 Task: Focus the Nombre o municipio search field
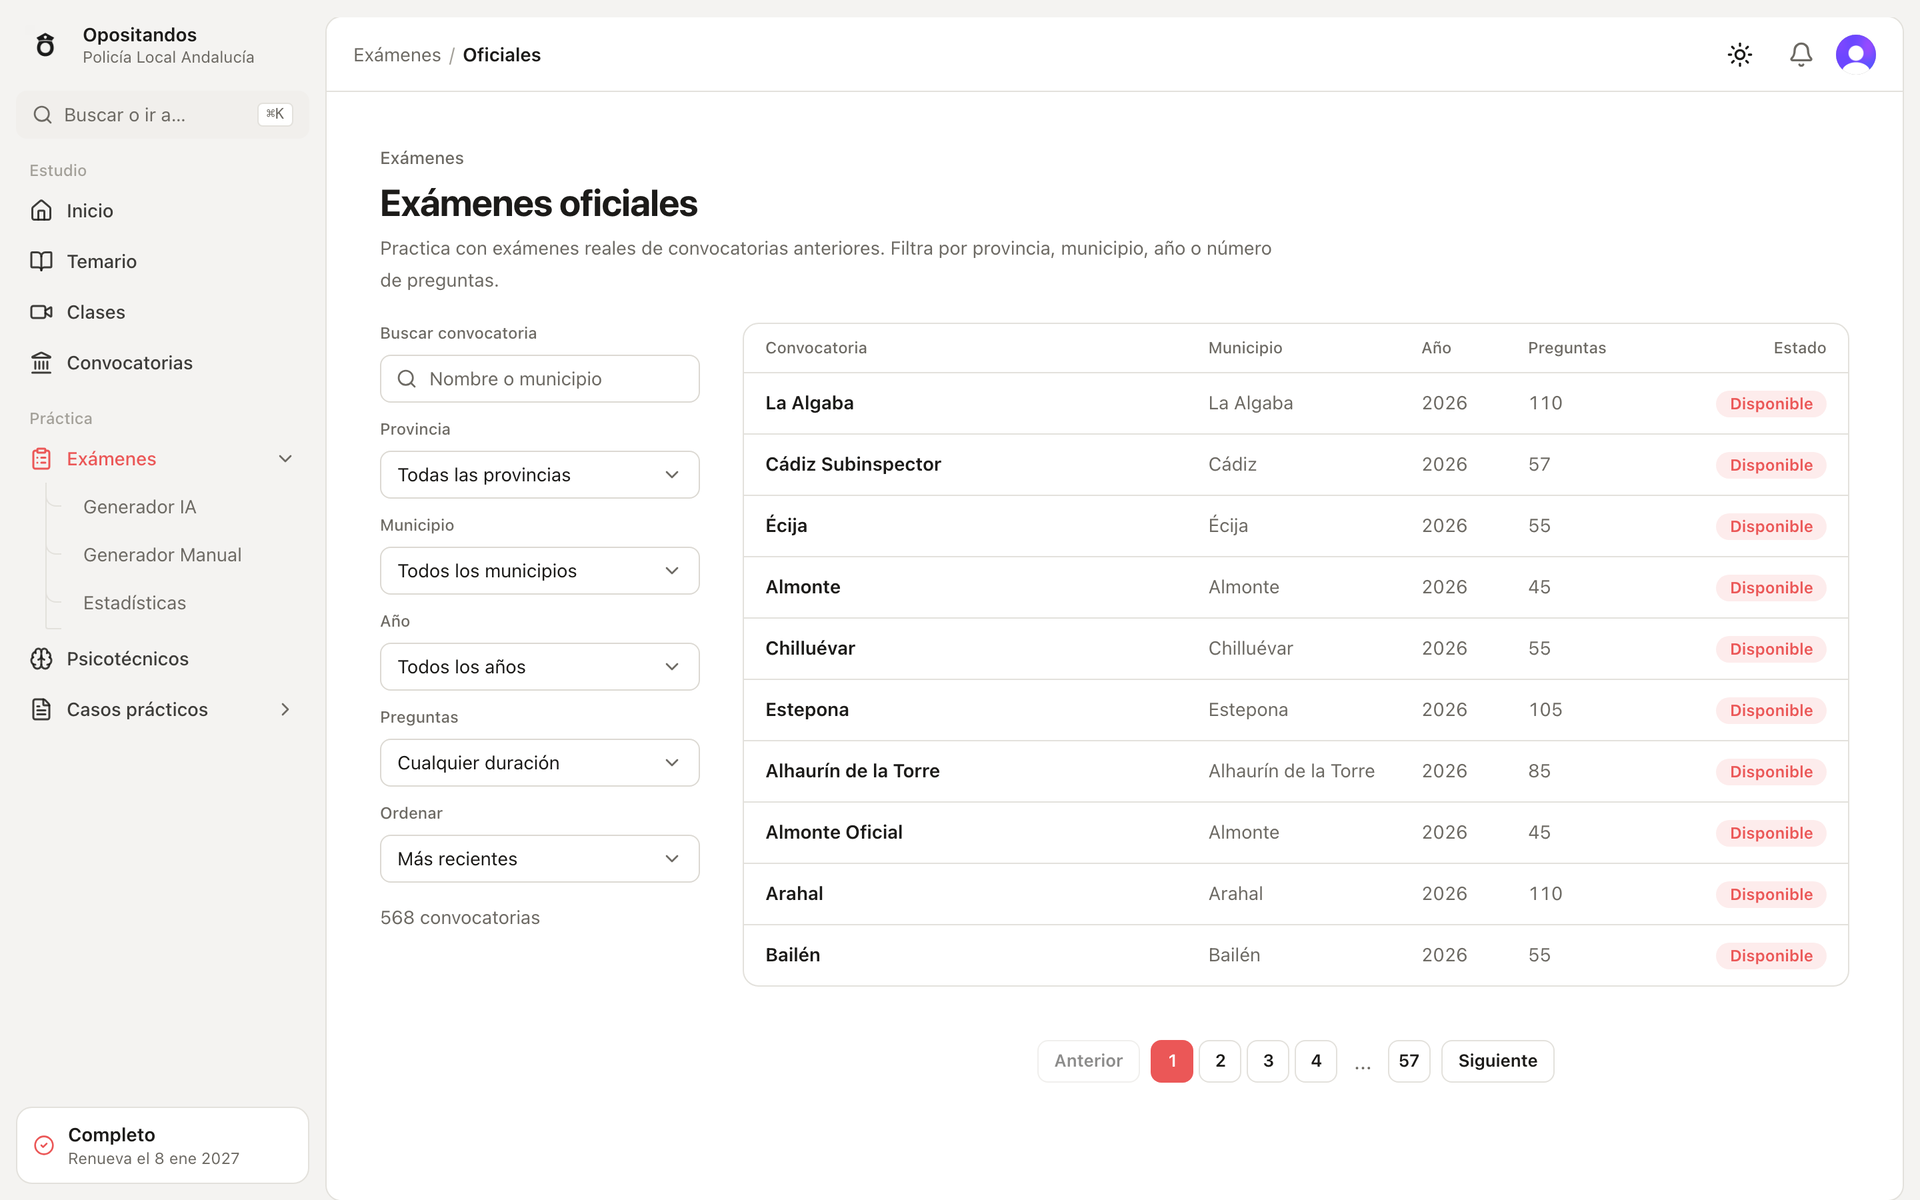tap(540, 379)
